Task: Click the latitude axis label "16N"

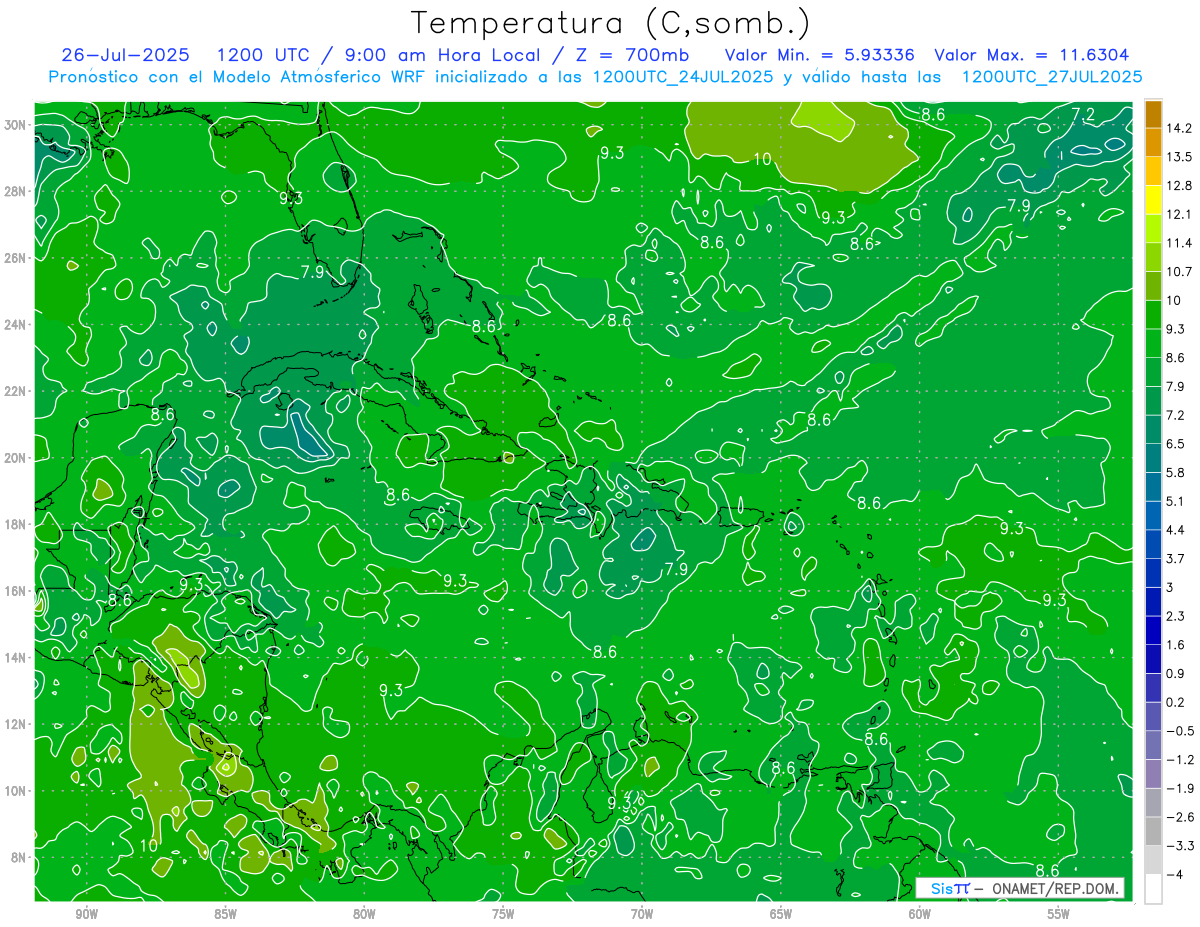Action: 16,591
